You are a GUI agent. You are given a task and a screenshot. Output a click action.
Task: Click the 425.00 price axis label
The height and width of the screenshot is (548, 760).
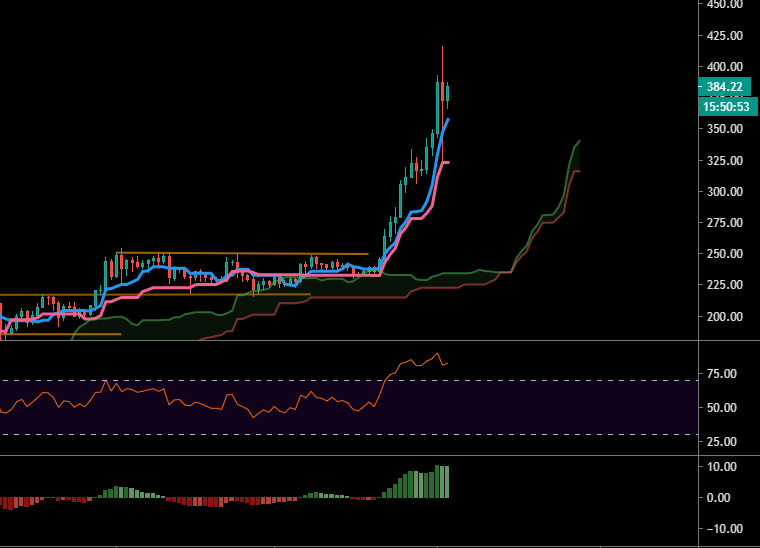tap(724, 35)
